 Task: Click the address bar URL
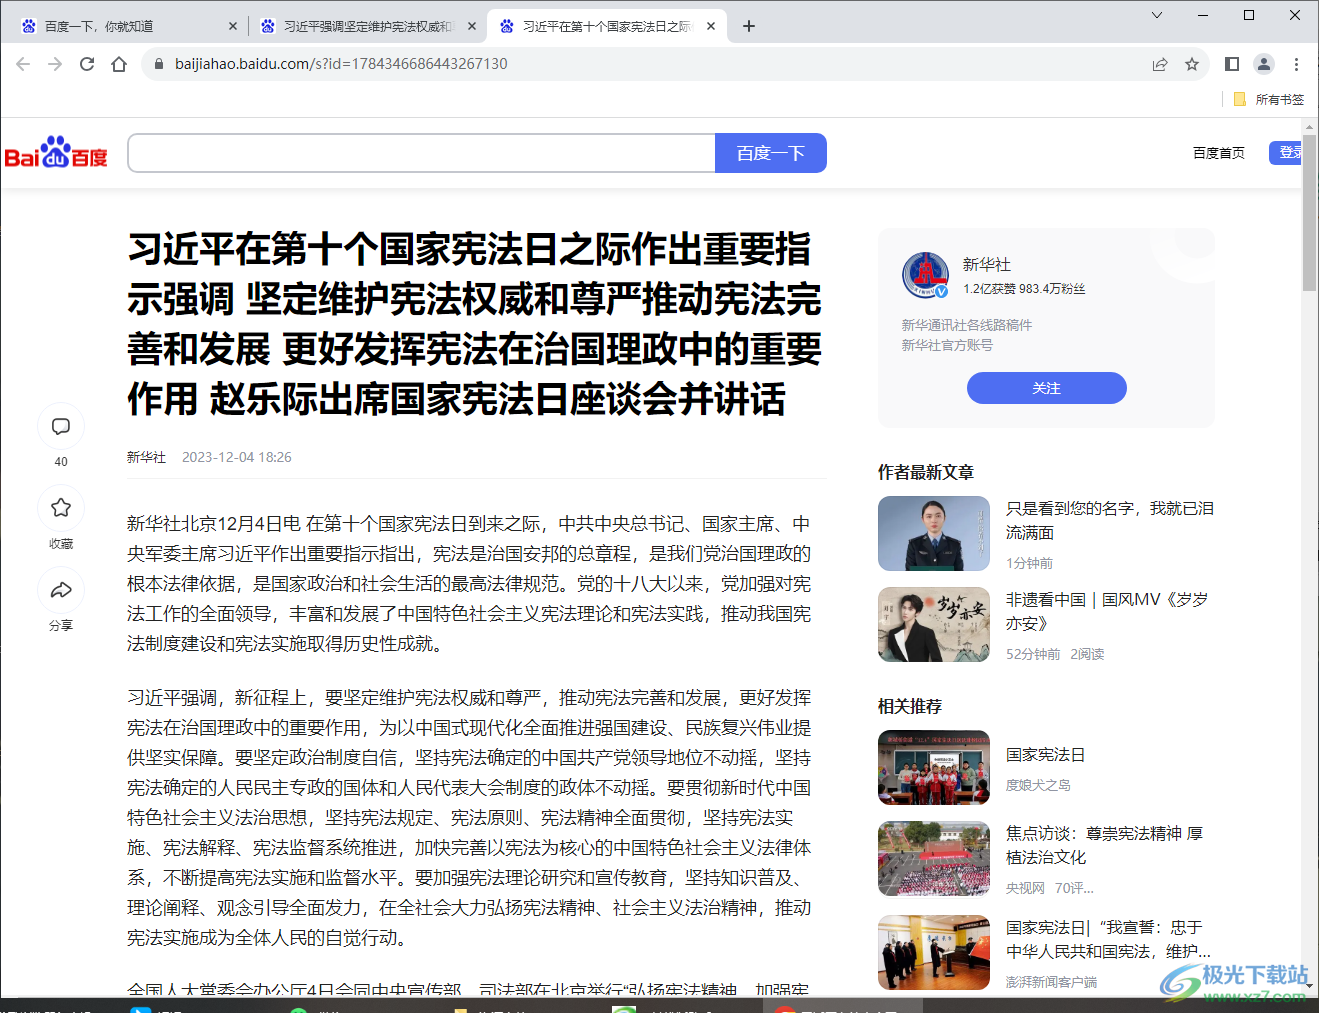pyautogui.click(x=341, y=64)
